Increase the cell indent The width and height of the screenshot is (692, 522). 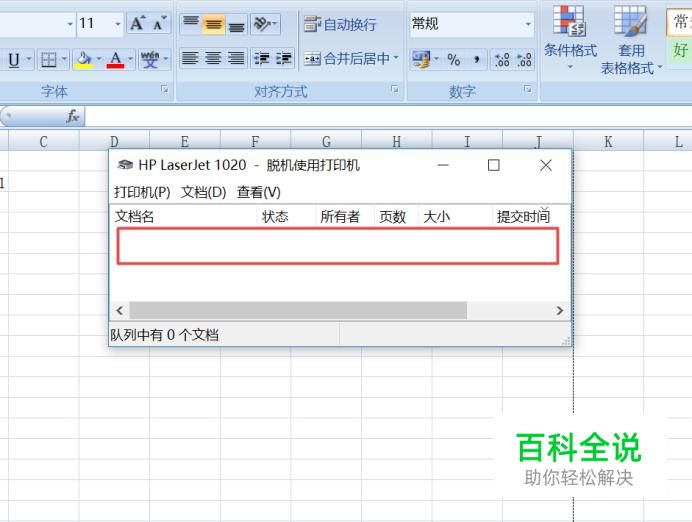[x=283, y=58]
